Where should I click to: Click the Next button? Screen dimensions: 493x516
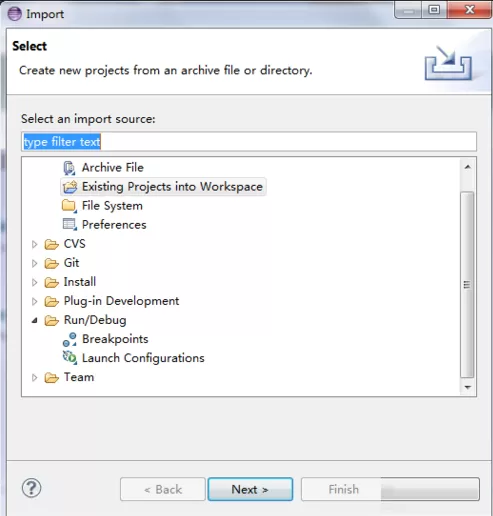250,489
